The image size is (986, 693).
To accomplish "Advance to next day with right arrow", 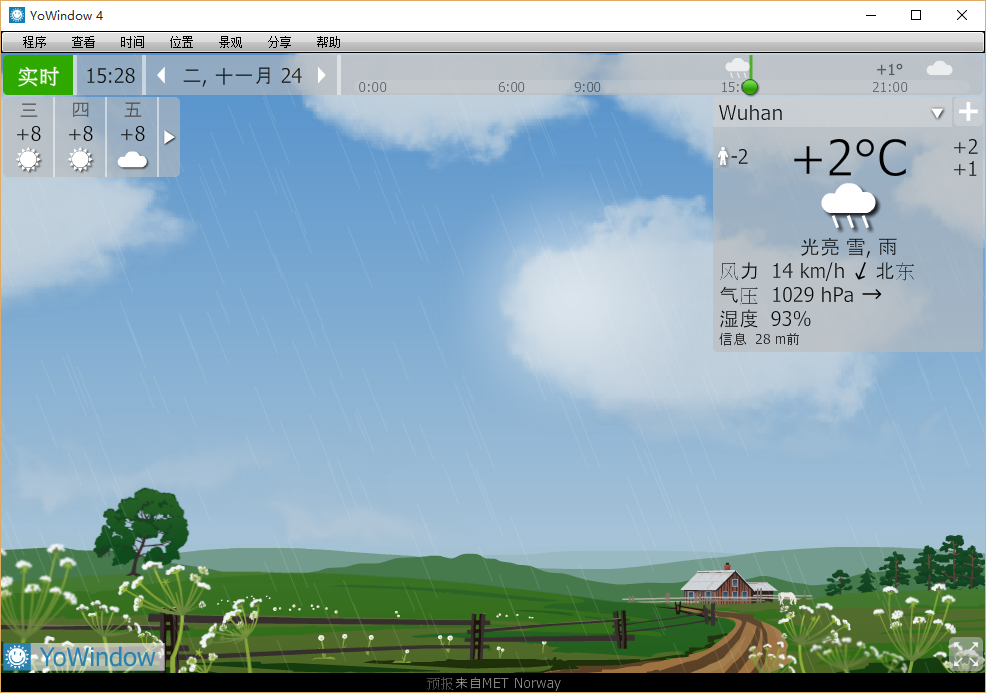I will 321,76.
